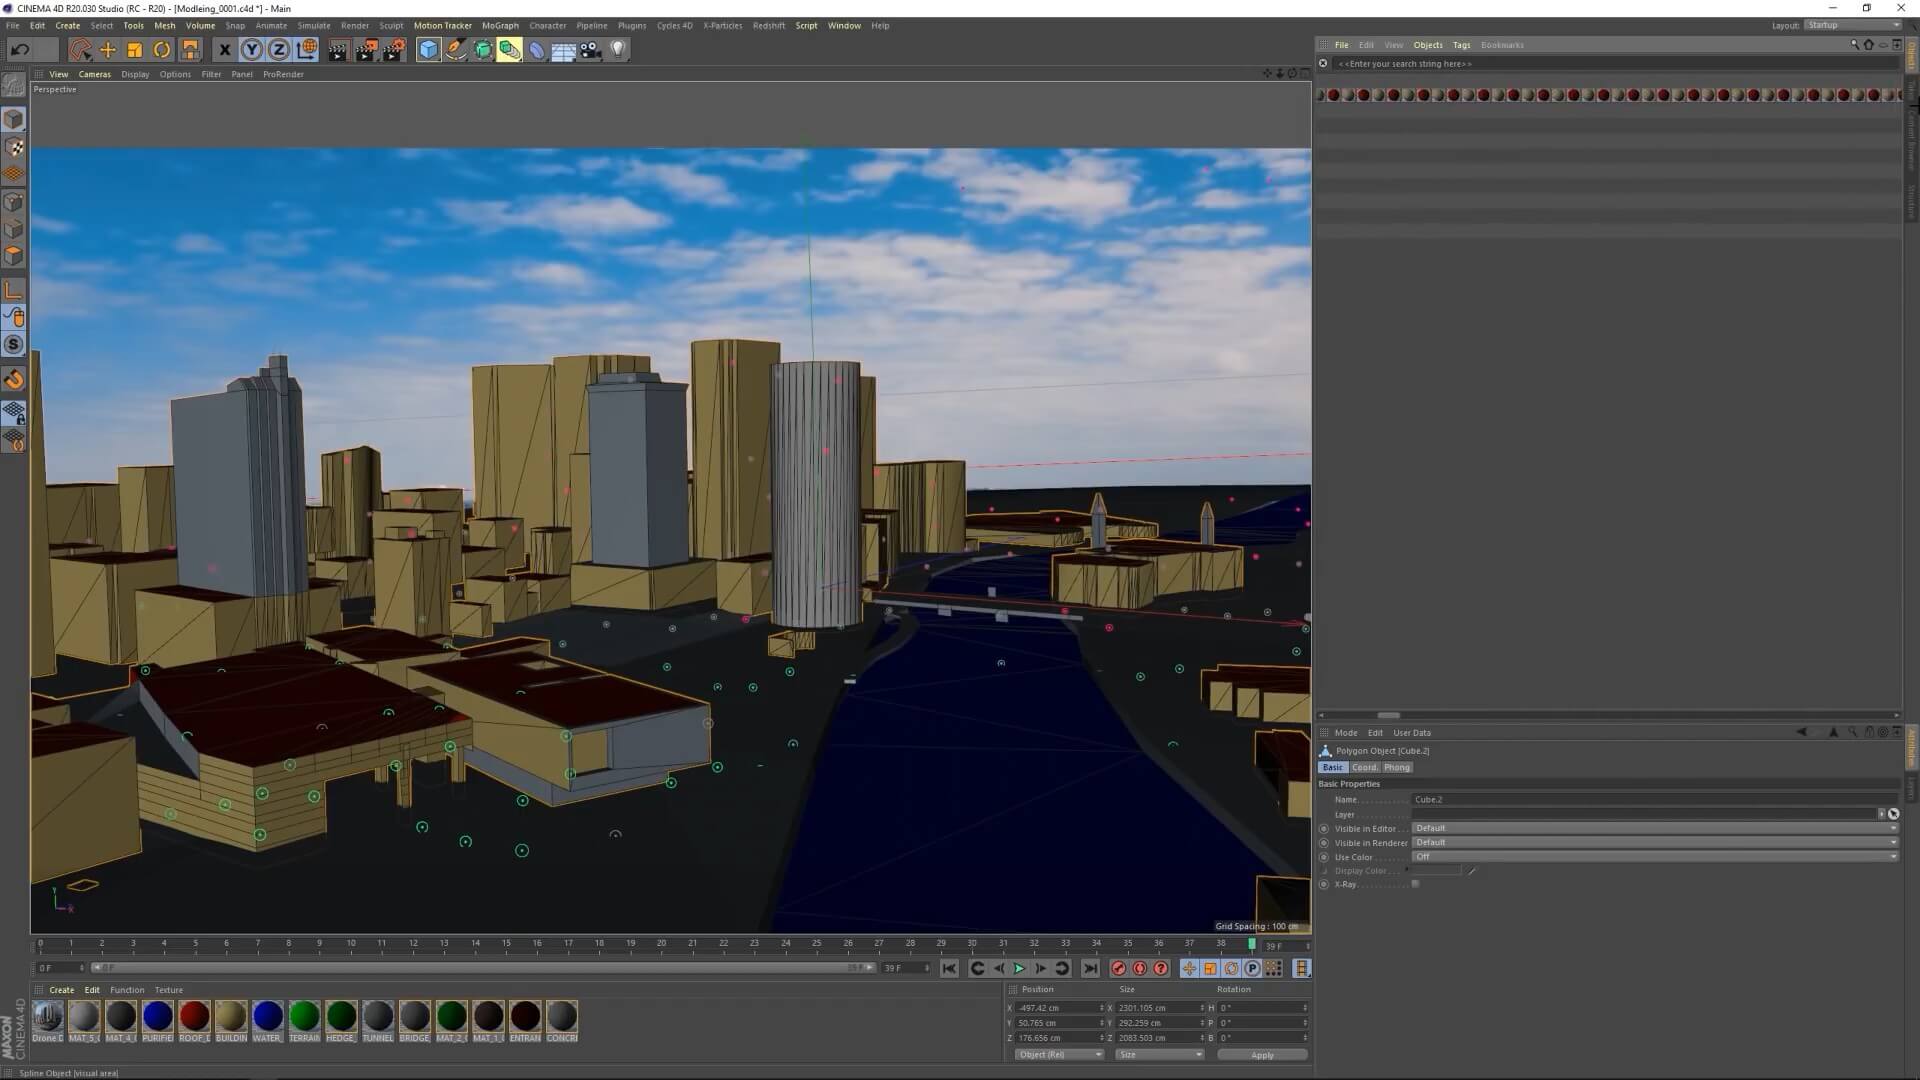Open the Spline Pen tool
The image size is (1920, 1080).
pos(456,50)
